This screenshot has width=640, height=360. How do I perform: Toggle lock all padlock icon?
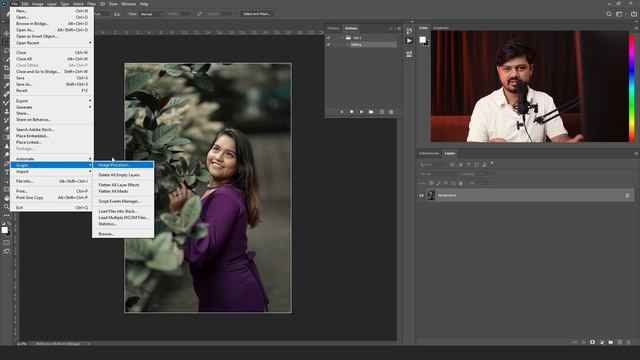pyautogui.click(x=460, y=183)
